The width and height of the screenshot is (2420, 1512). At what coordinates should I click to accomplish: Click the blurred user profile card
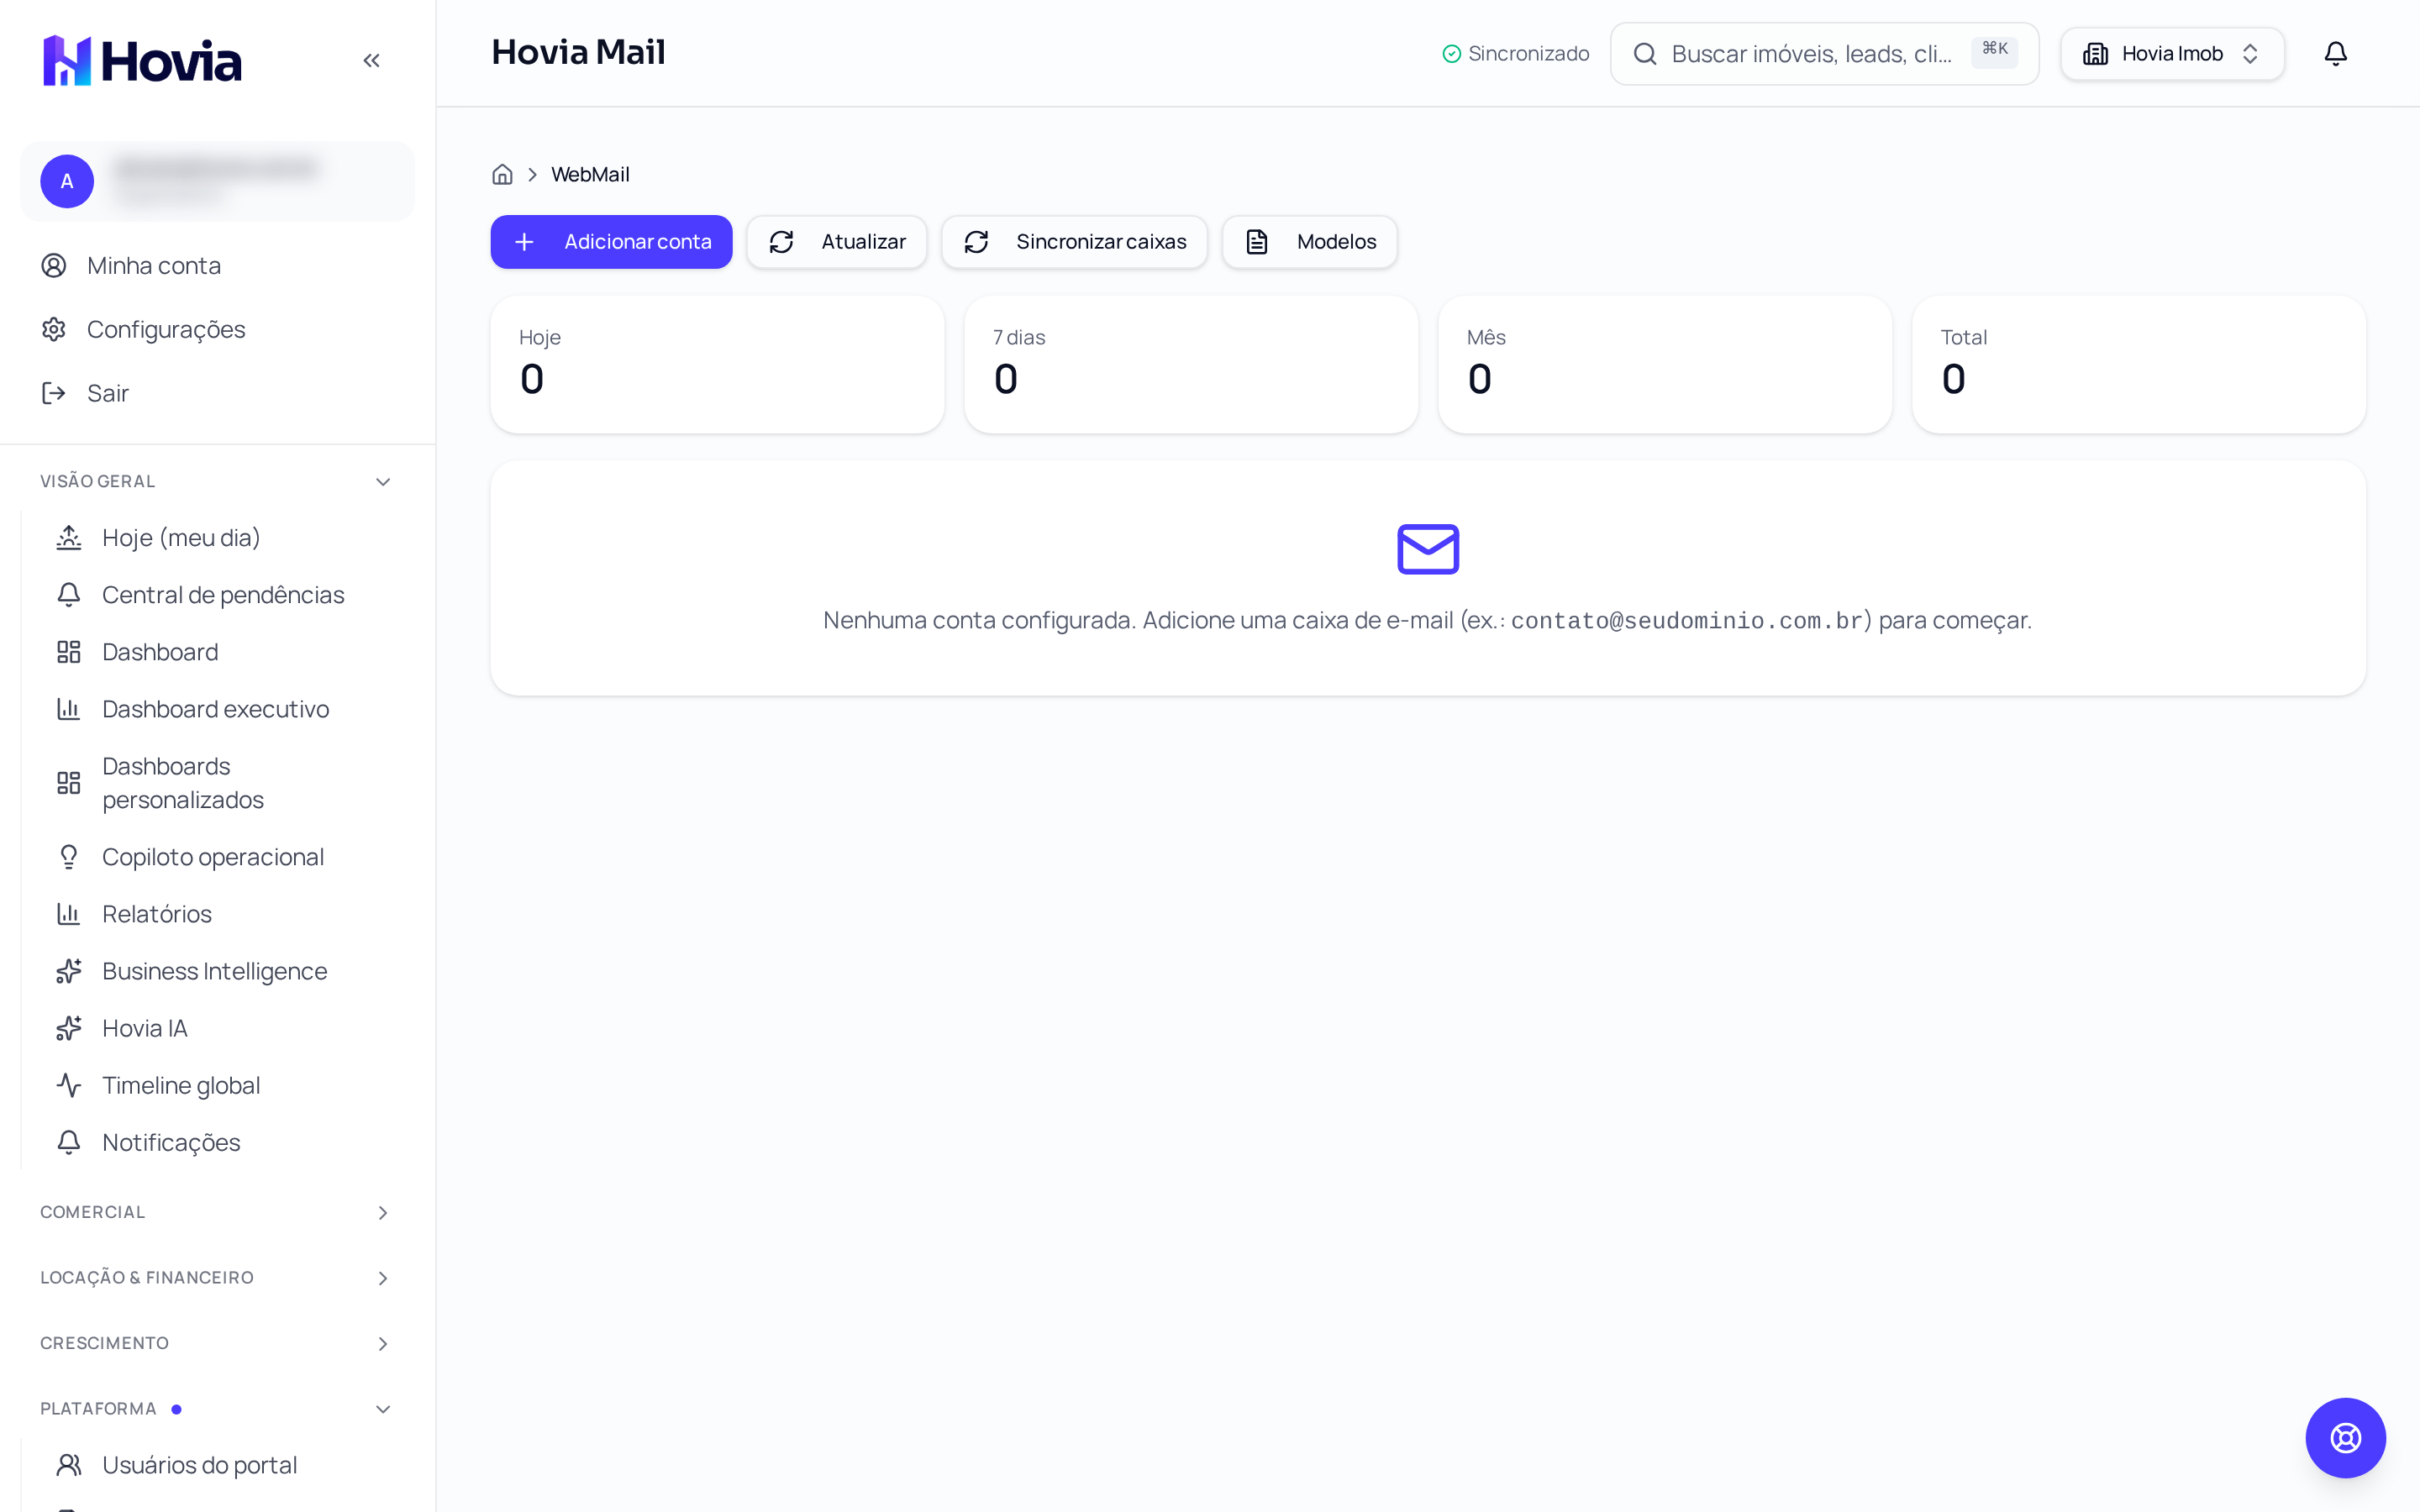point(217,181)
